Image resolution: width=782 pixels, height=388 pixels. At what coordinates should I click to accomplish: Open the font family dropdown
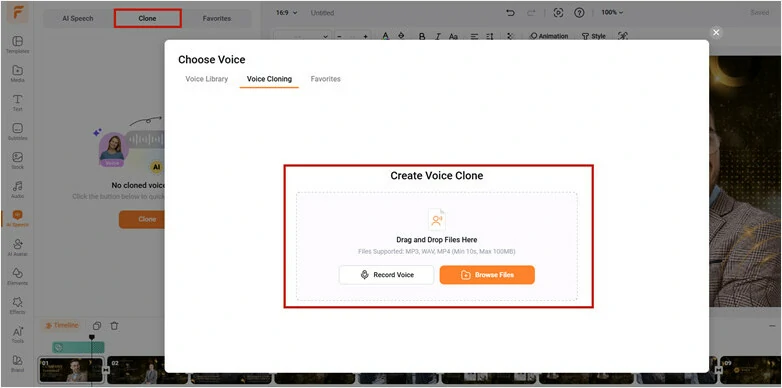pyautogui.click(x=302, y=36)
